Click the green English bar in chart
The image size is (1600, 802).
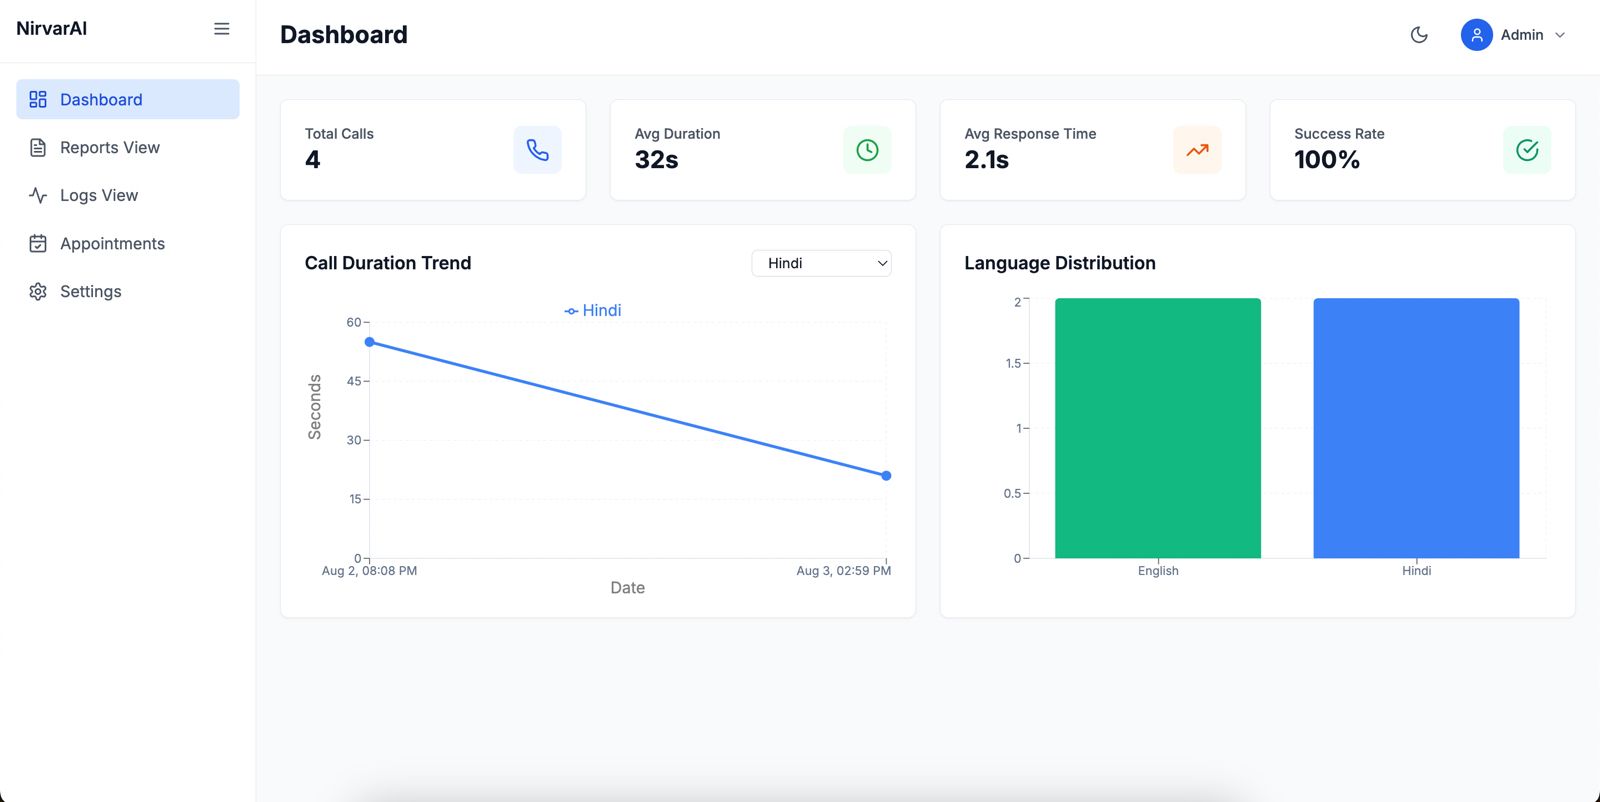1157,428
